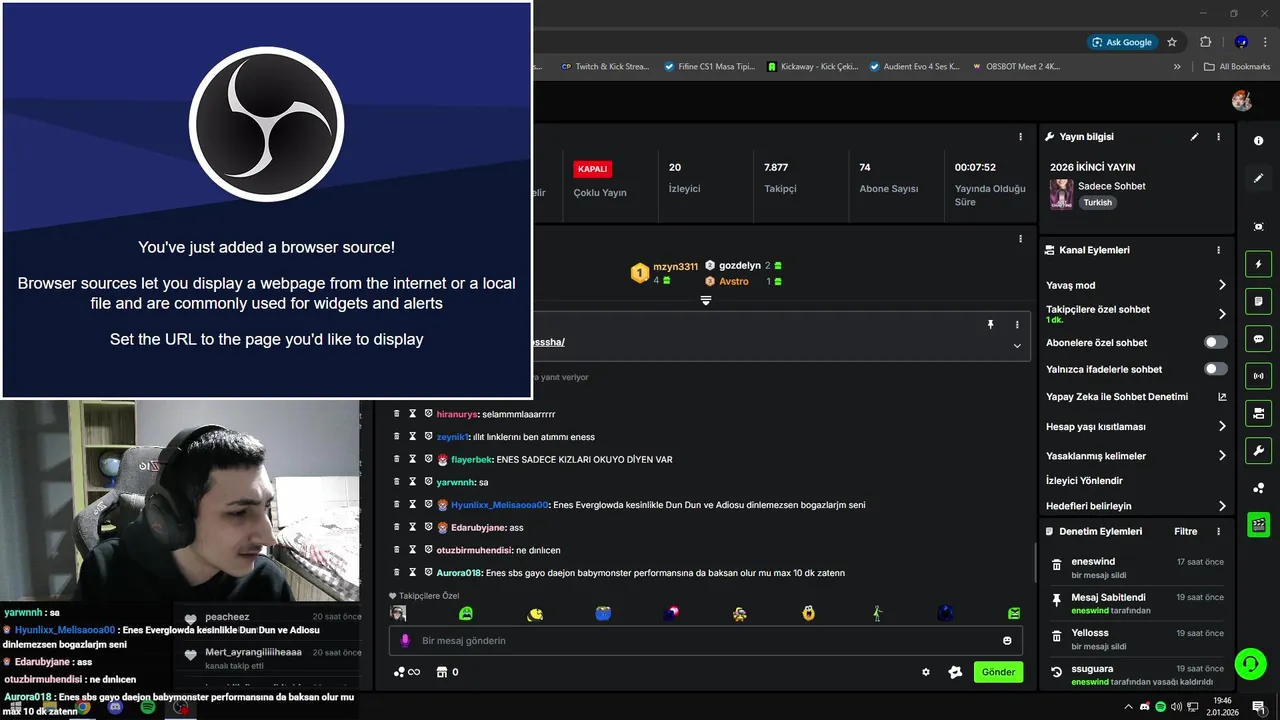
Task: Open Ask Google in the address bar
Action: (x=1122, y=42)
